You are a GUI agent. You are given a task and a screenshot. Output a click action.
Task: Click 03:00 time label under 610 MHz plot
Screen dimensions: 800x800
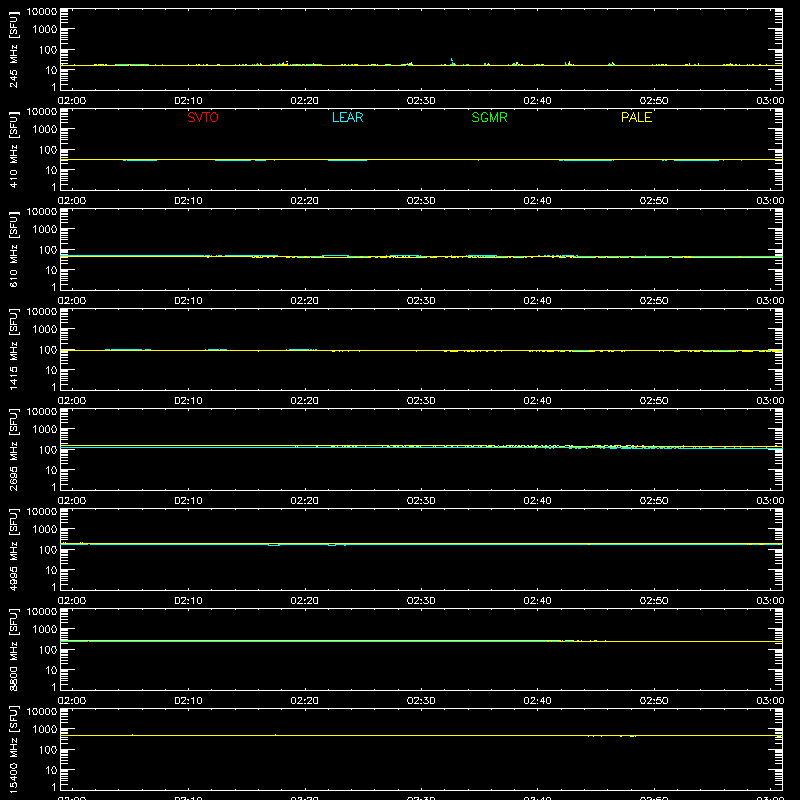(770, 301)
